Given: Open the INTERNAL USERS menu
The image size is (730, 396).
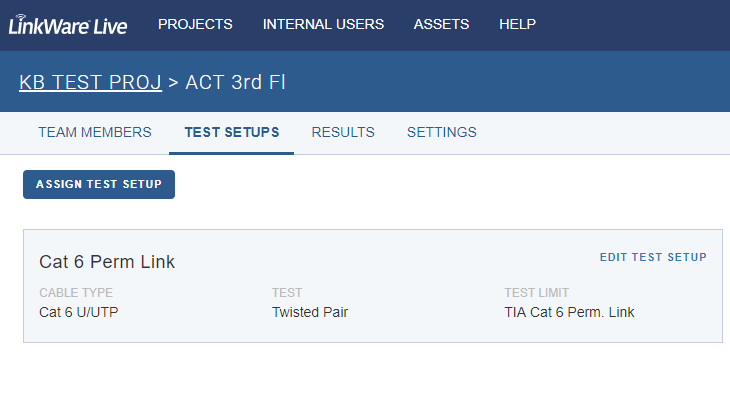Looking at the screenshot, I should [x=323, y=24].
